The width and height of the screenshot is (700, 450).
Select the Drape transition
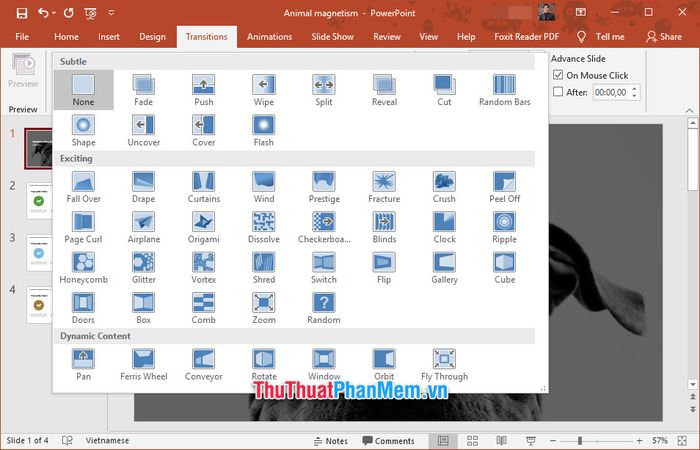coord(143,187)
